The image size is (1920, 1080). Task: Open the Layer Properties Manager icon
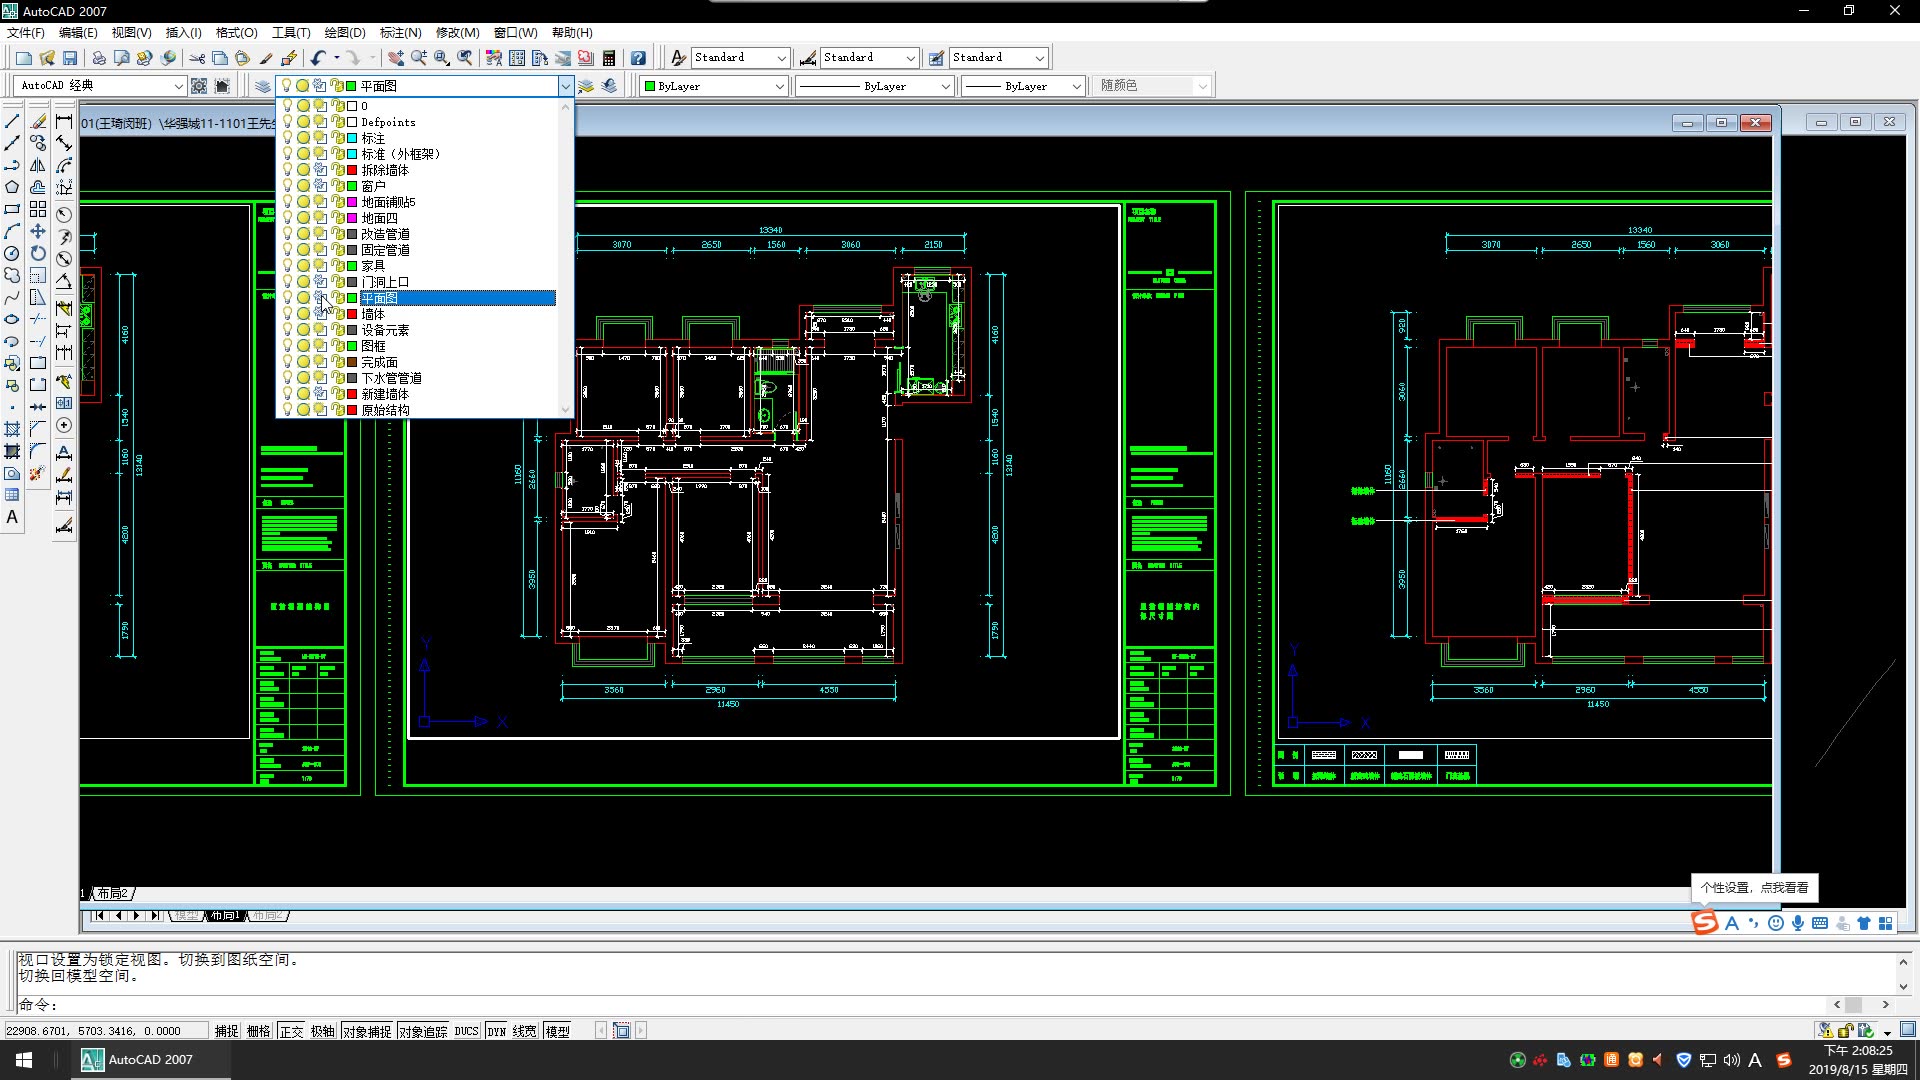[263, 86]
